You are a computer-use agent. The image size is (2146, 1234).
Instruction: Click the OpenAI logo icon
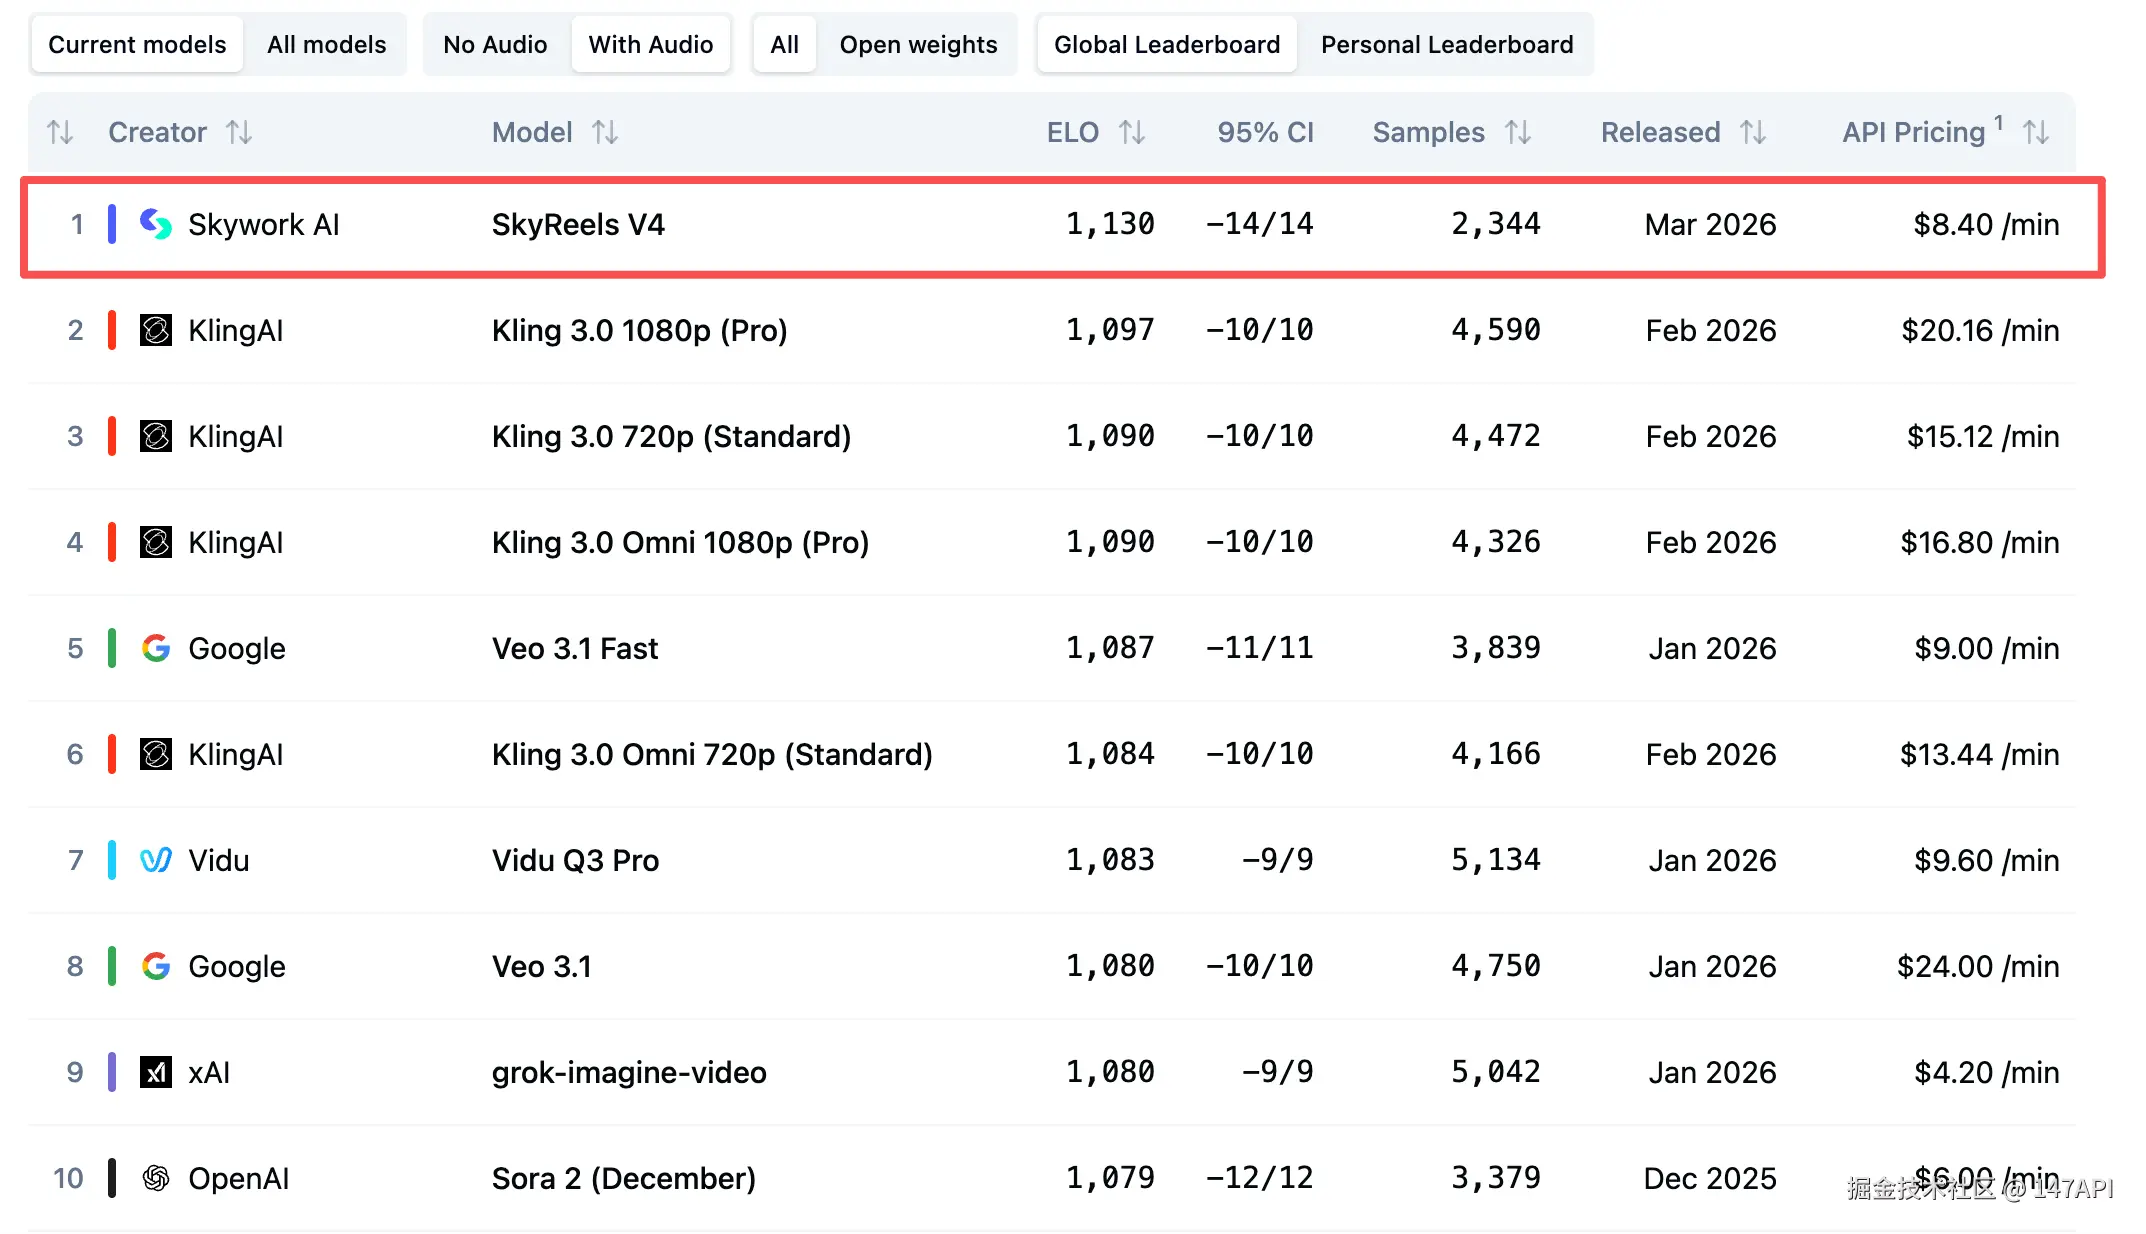click(155, 1178)
